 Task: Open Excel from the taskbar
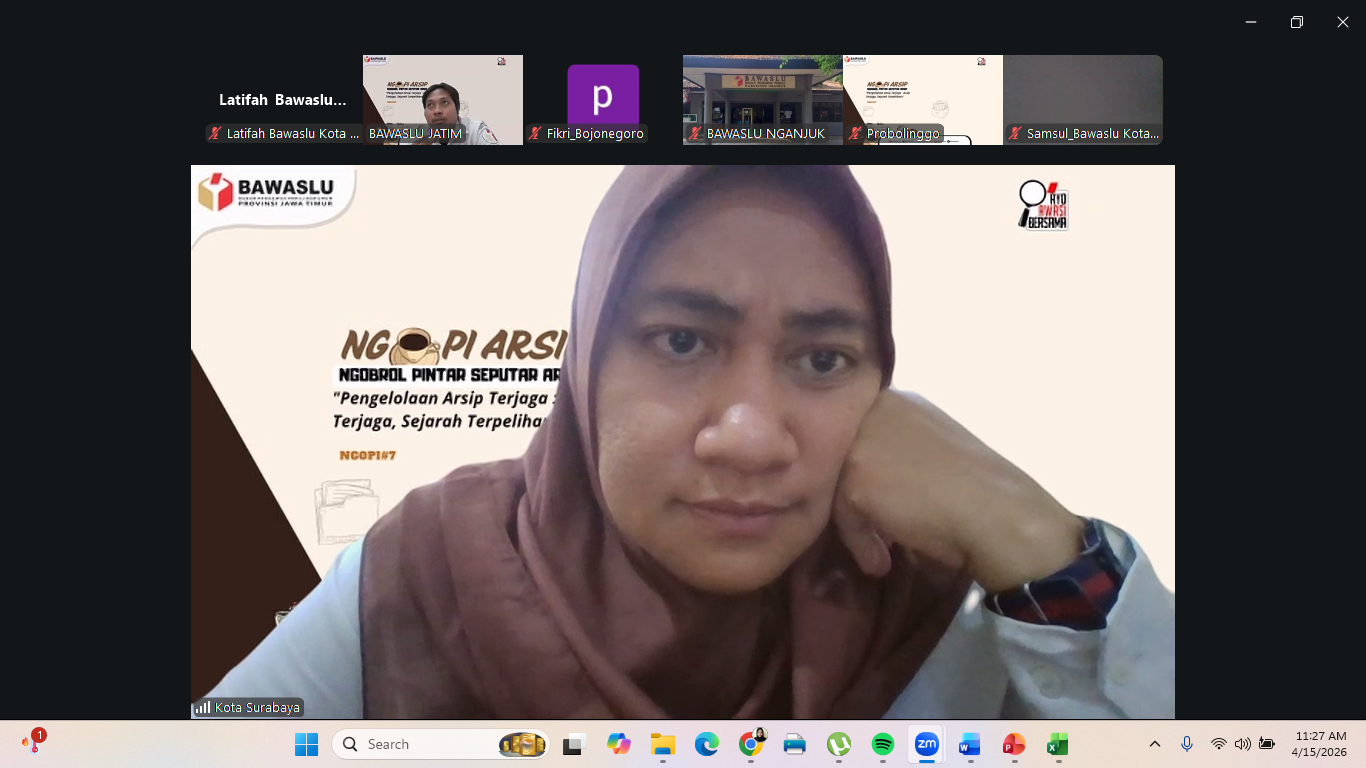(x=1057, y=744)
